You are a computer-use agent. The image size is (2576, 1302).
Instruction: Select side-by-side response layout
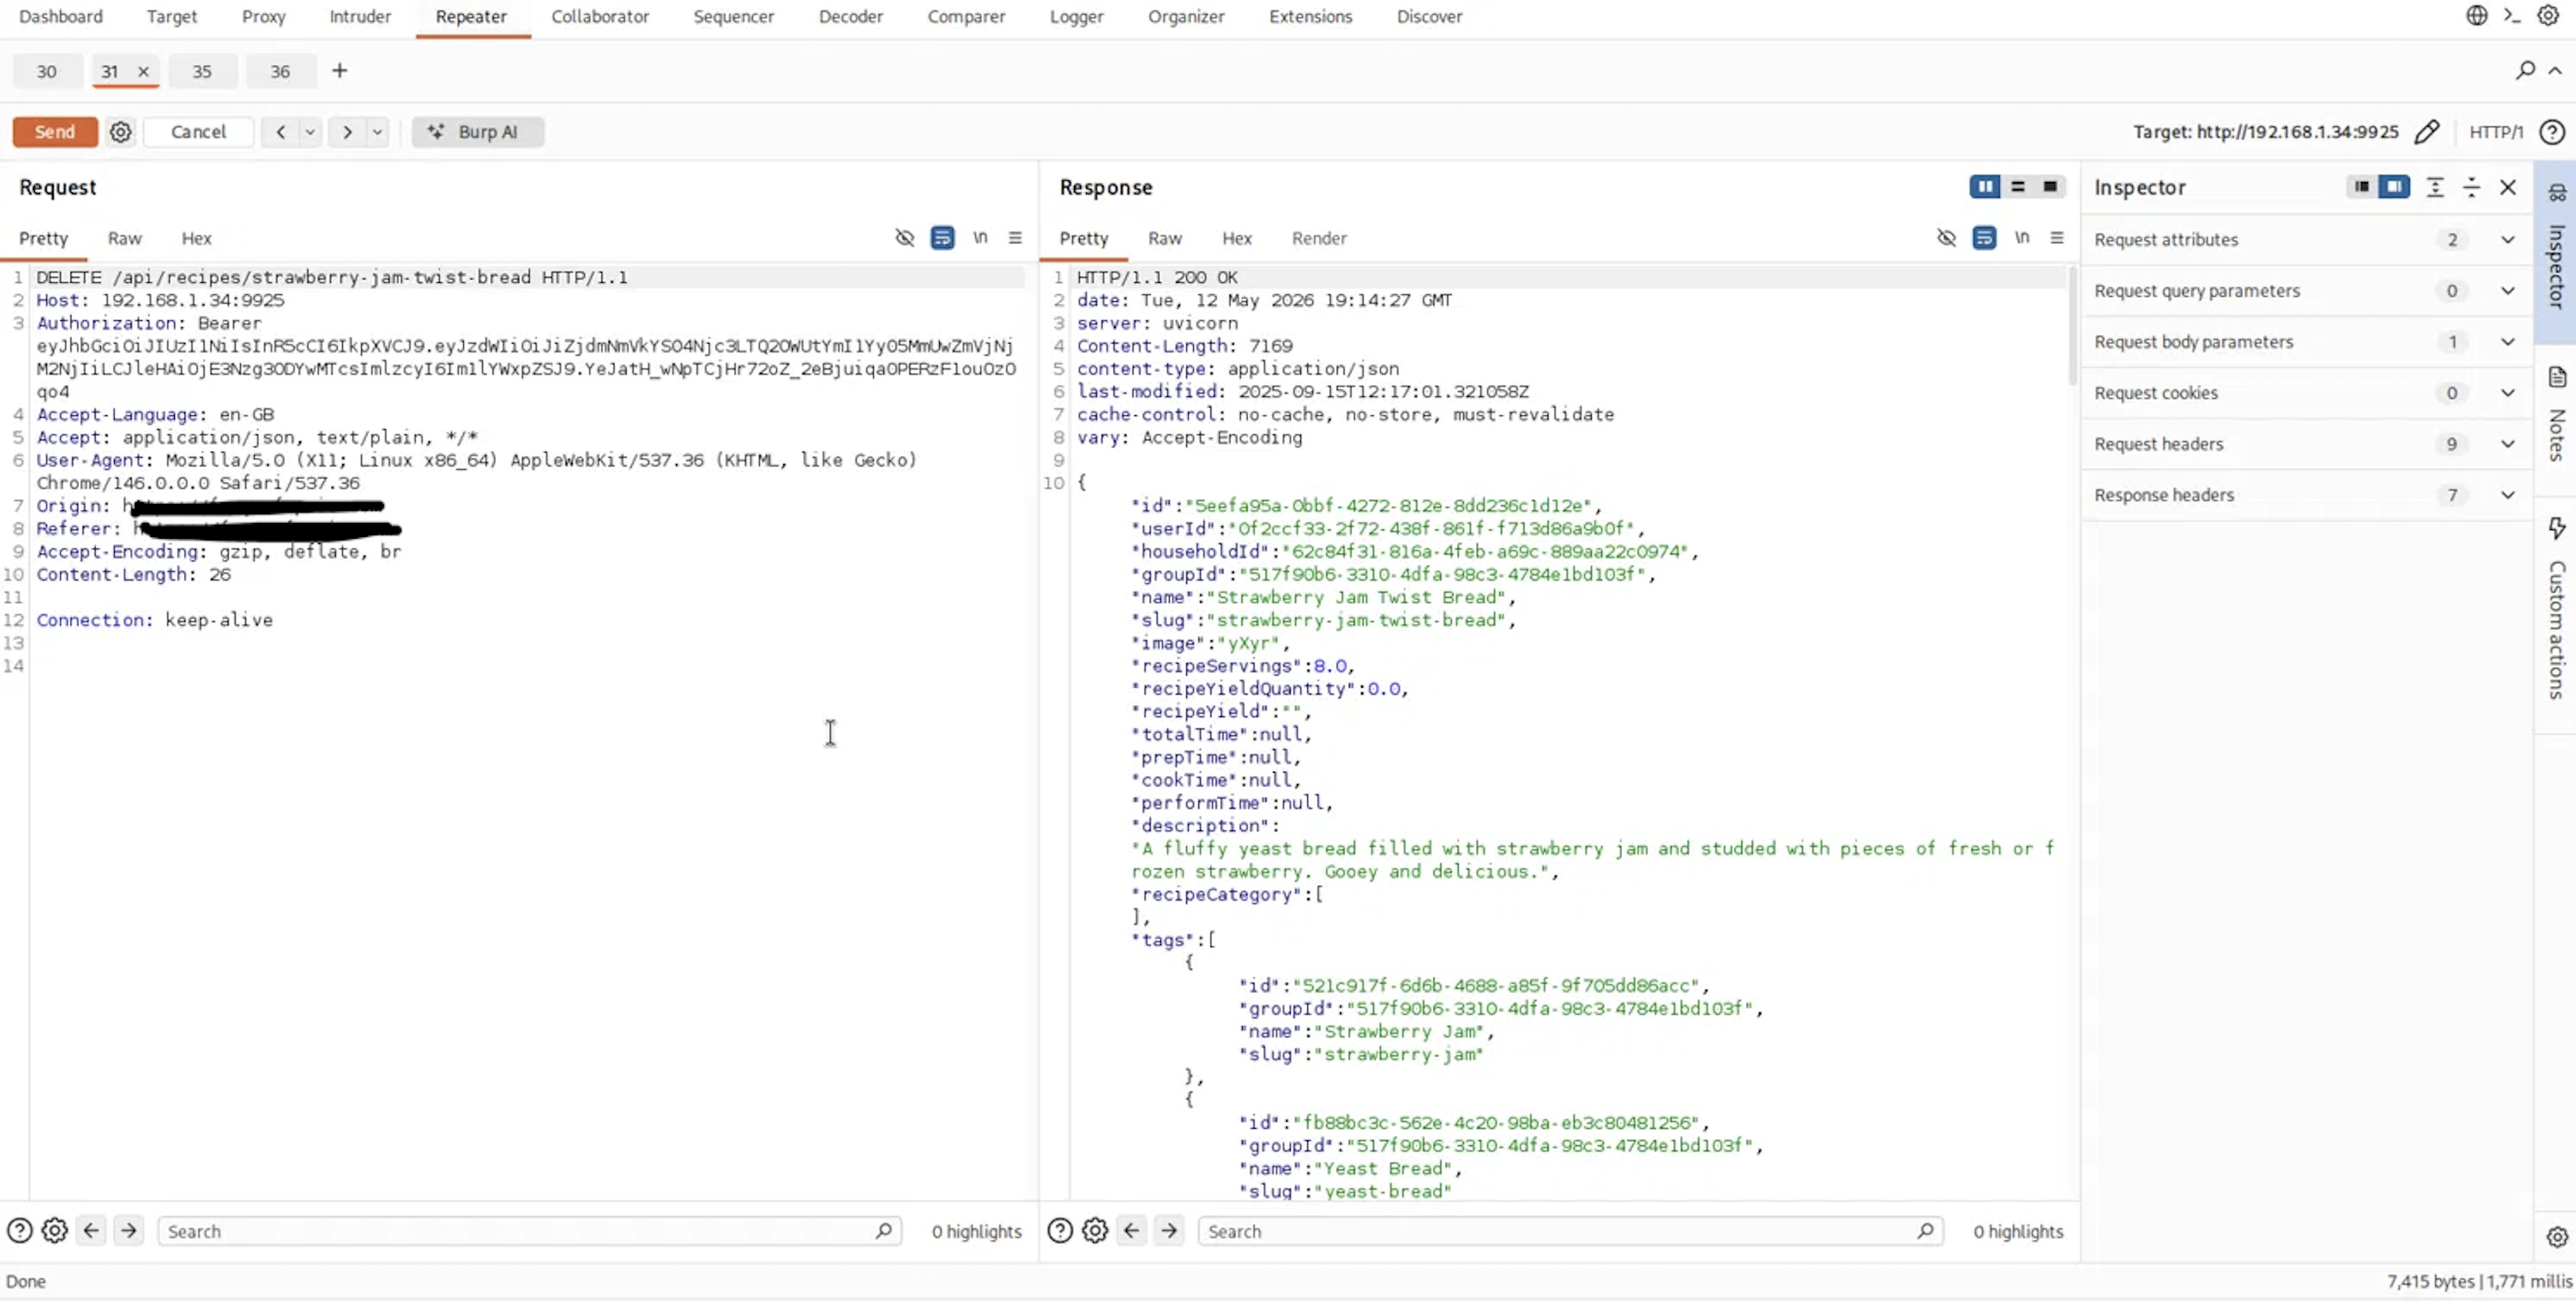(1985, 187)
